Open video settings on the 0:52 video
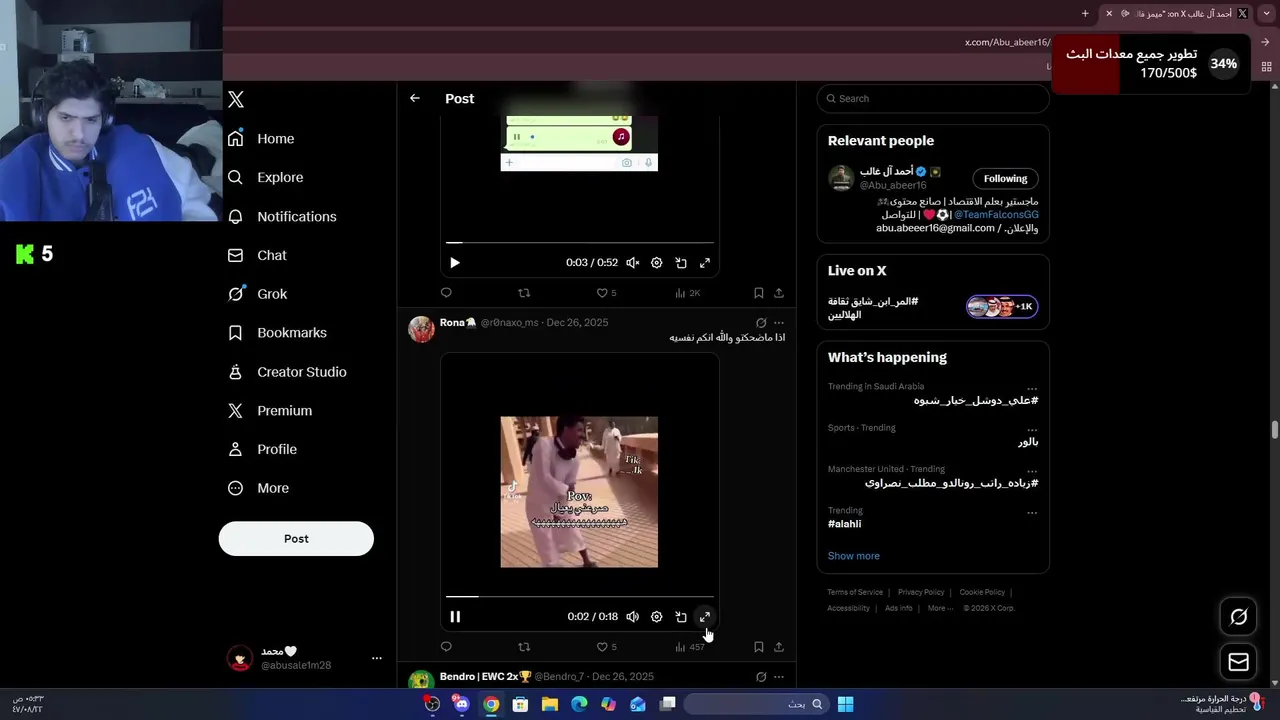The height and width of the screenshot is (720, 1280). pos(657,263)
